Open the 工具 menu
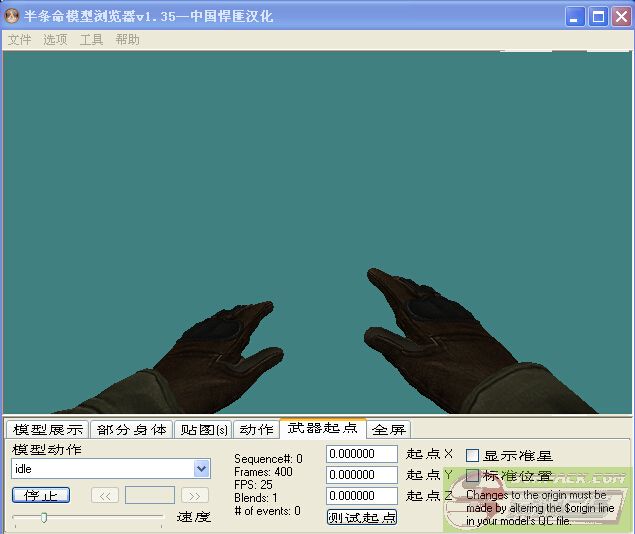635x534 pixels. click(91, 40)
